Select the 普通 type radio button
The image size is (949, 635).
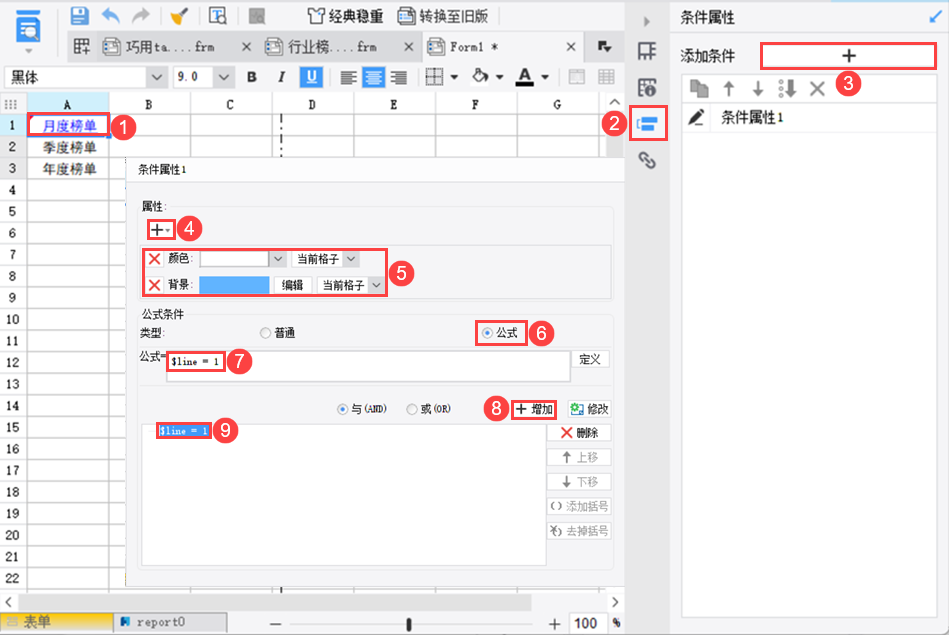pyautogui.click(x=265, y=333)
